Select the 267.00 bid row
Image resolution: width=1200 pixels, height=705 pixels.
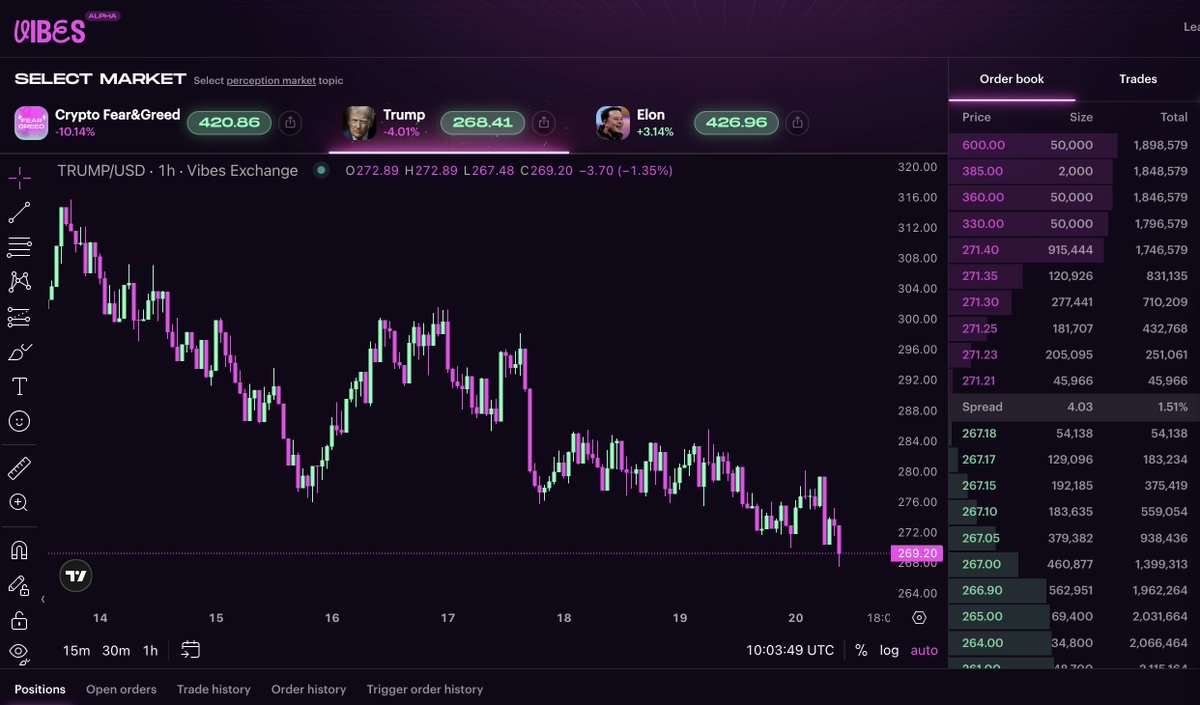click(1074, 564)
